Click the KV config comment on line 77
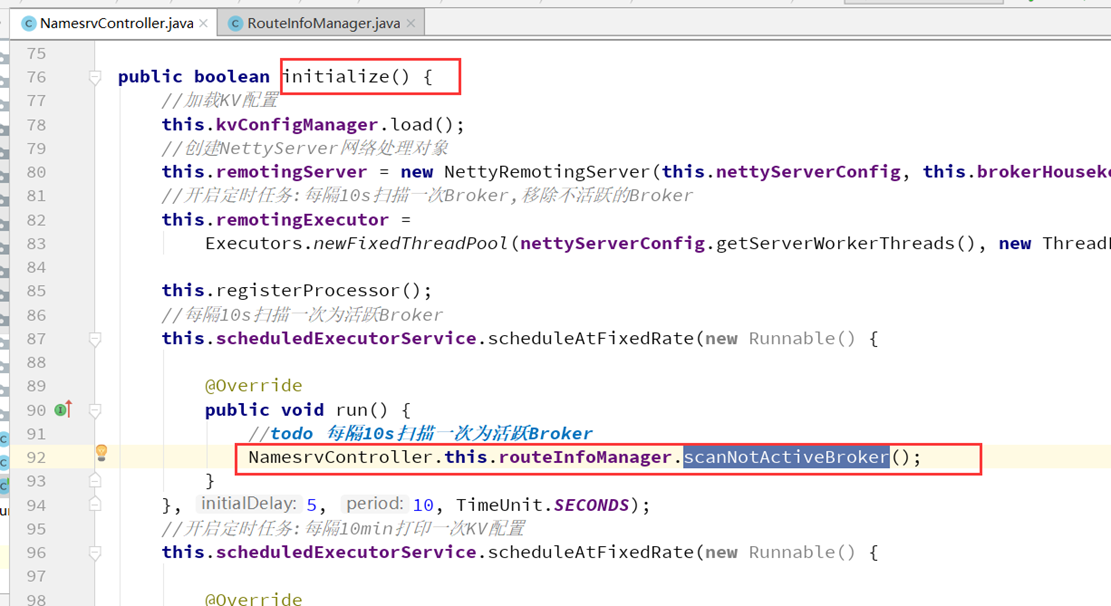The width and height of the screenshot is (1111, 606). [x=220, y=101]
